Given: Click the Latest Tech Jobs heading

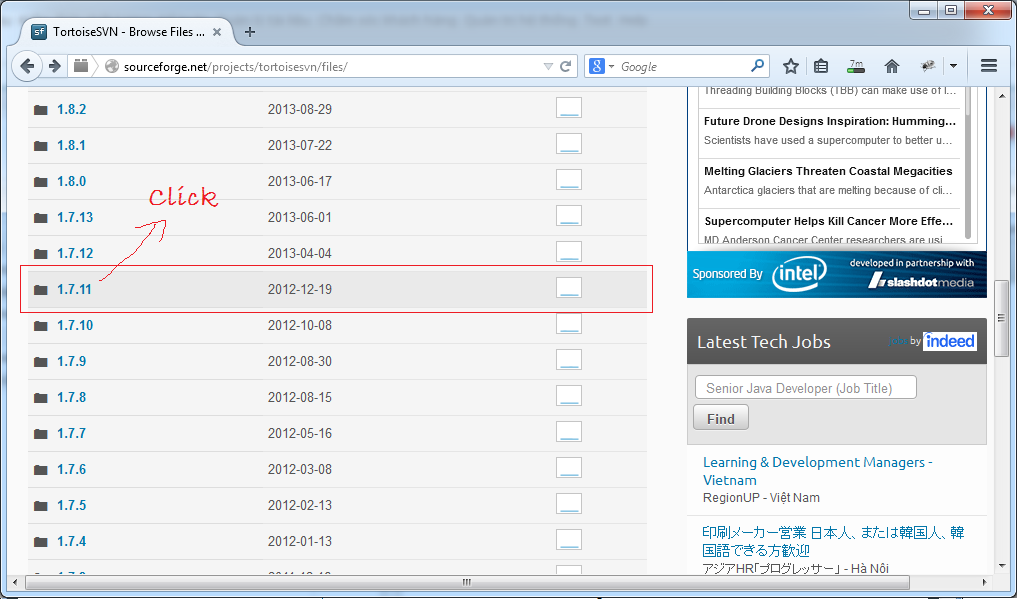Looking at the screenshot, I should (763, 342).
